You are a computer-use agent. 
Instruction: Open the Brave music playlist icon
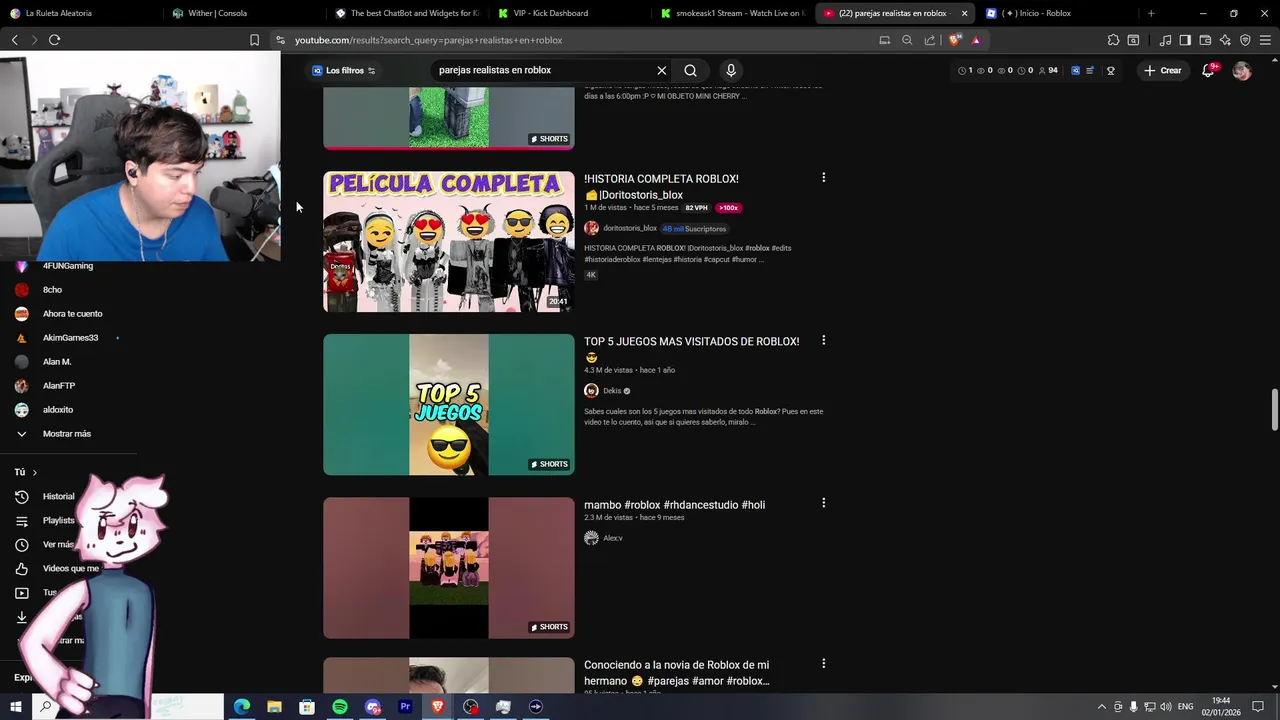pos(1165,40)
